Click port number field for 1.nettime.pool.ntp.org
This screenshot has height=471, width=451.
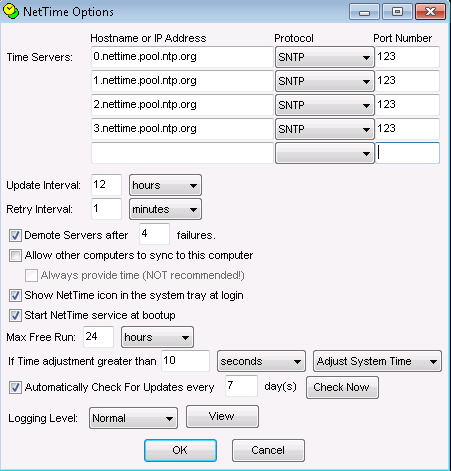pyautogui.click(x=407, y=81)
